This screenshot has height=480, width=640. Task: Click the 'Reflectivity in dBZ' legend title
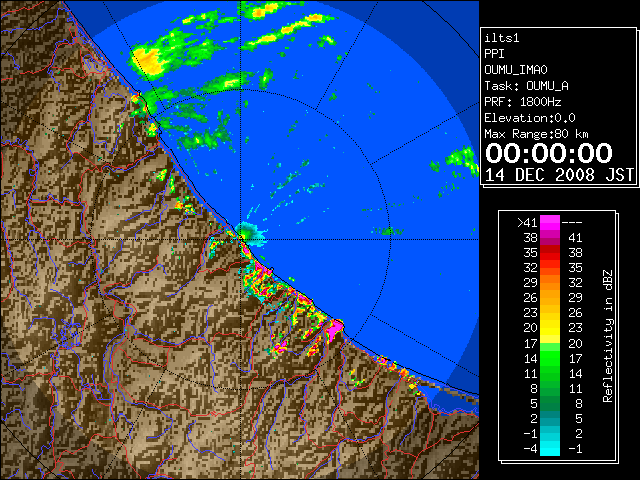(608, 336)
